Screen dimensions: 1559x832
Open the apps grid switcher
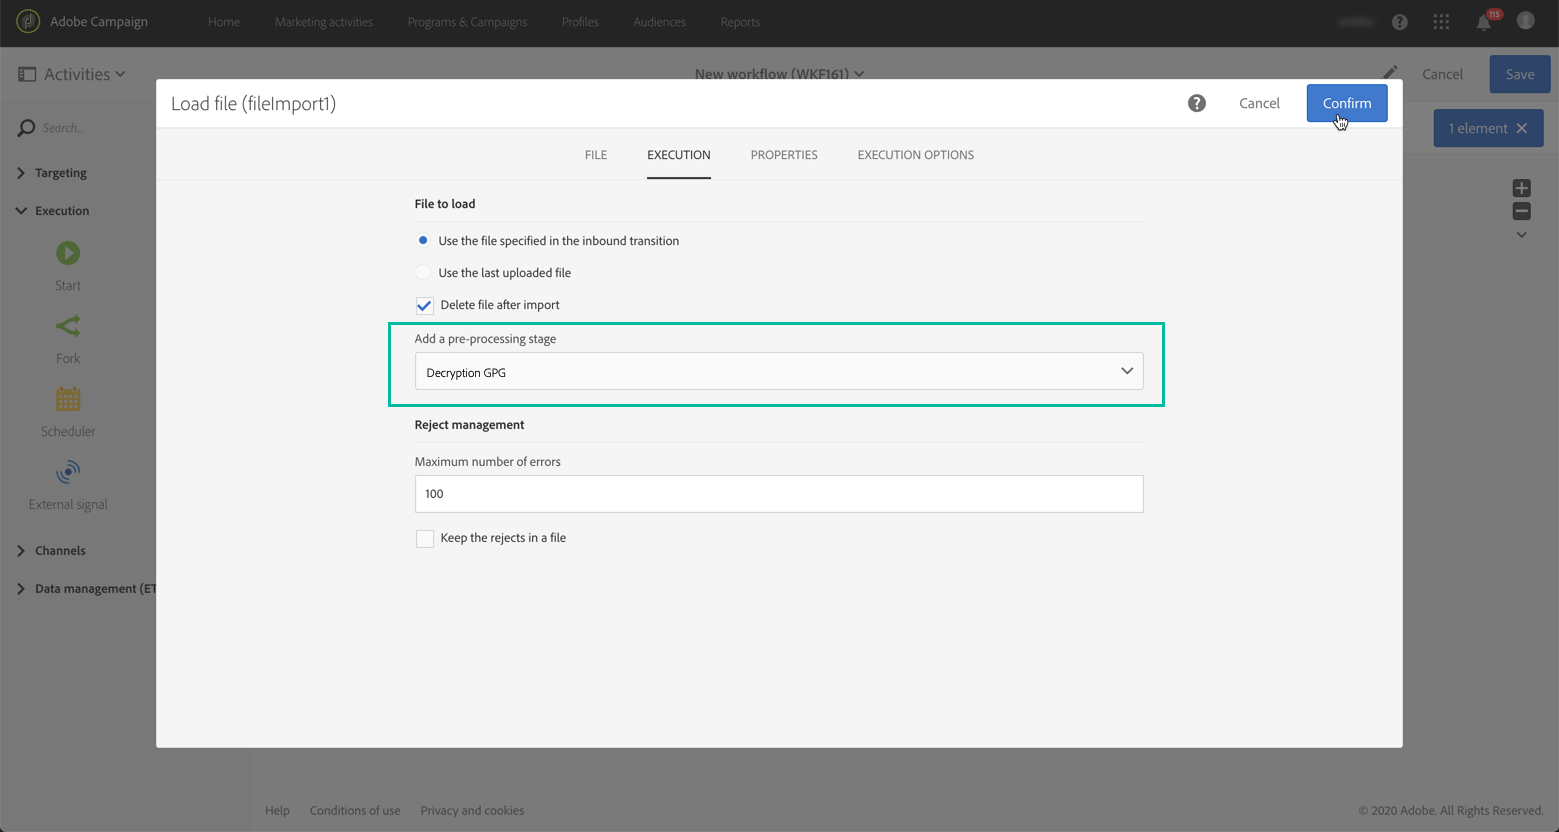coord(1441,22)
